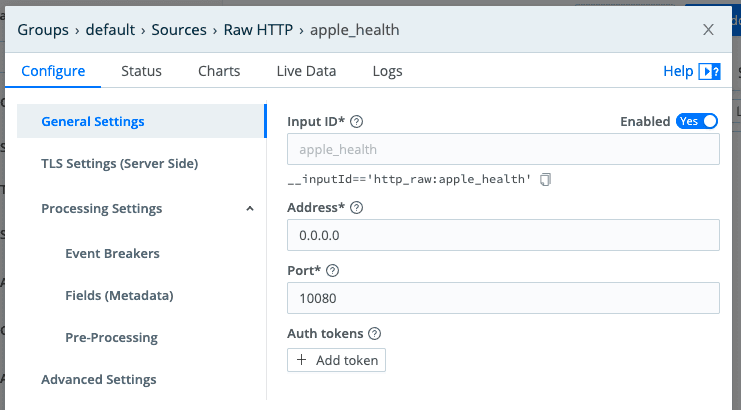Collapse the Processing Settings section
This screenshot has height=410, width=741.
pos(249,209)
